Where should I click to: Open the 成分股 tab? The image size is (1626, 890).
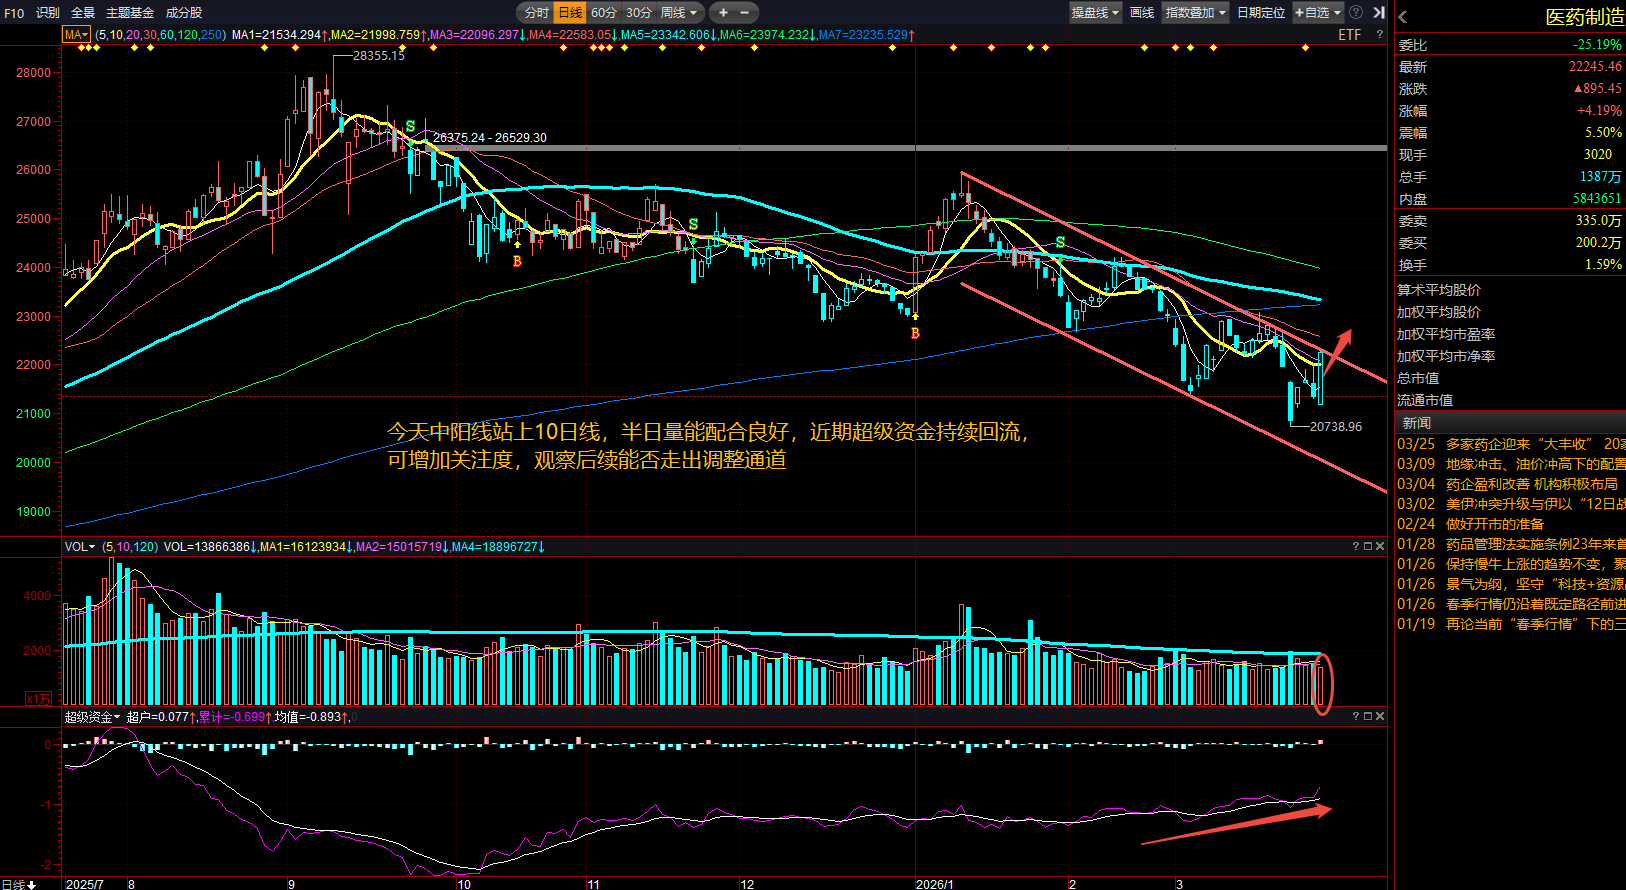click(x=184, y=13)
